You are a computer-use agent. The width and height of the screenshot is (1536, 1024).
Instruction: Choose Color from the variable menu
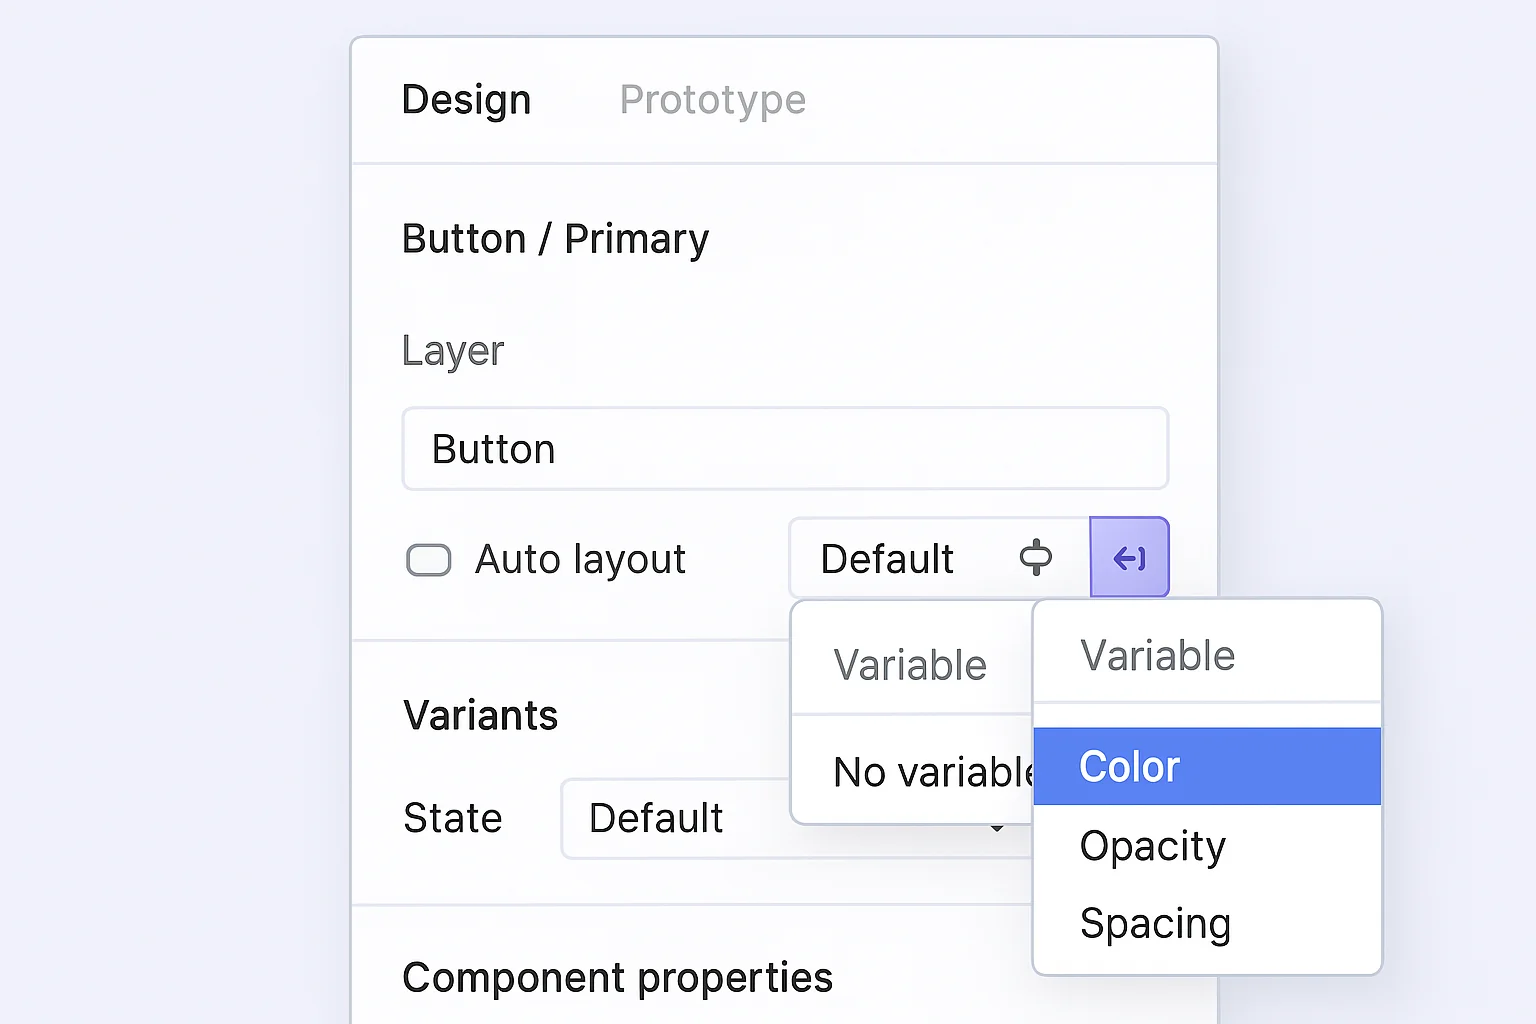click(1206, 767)
